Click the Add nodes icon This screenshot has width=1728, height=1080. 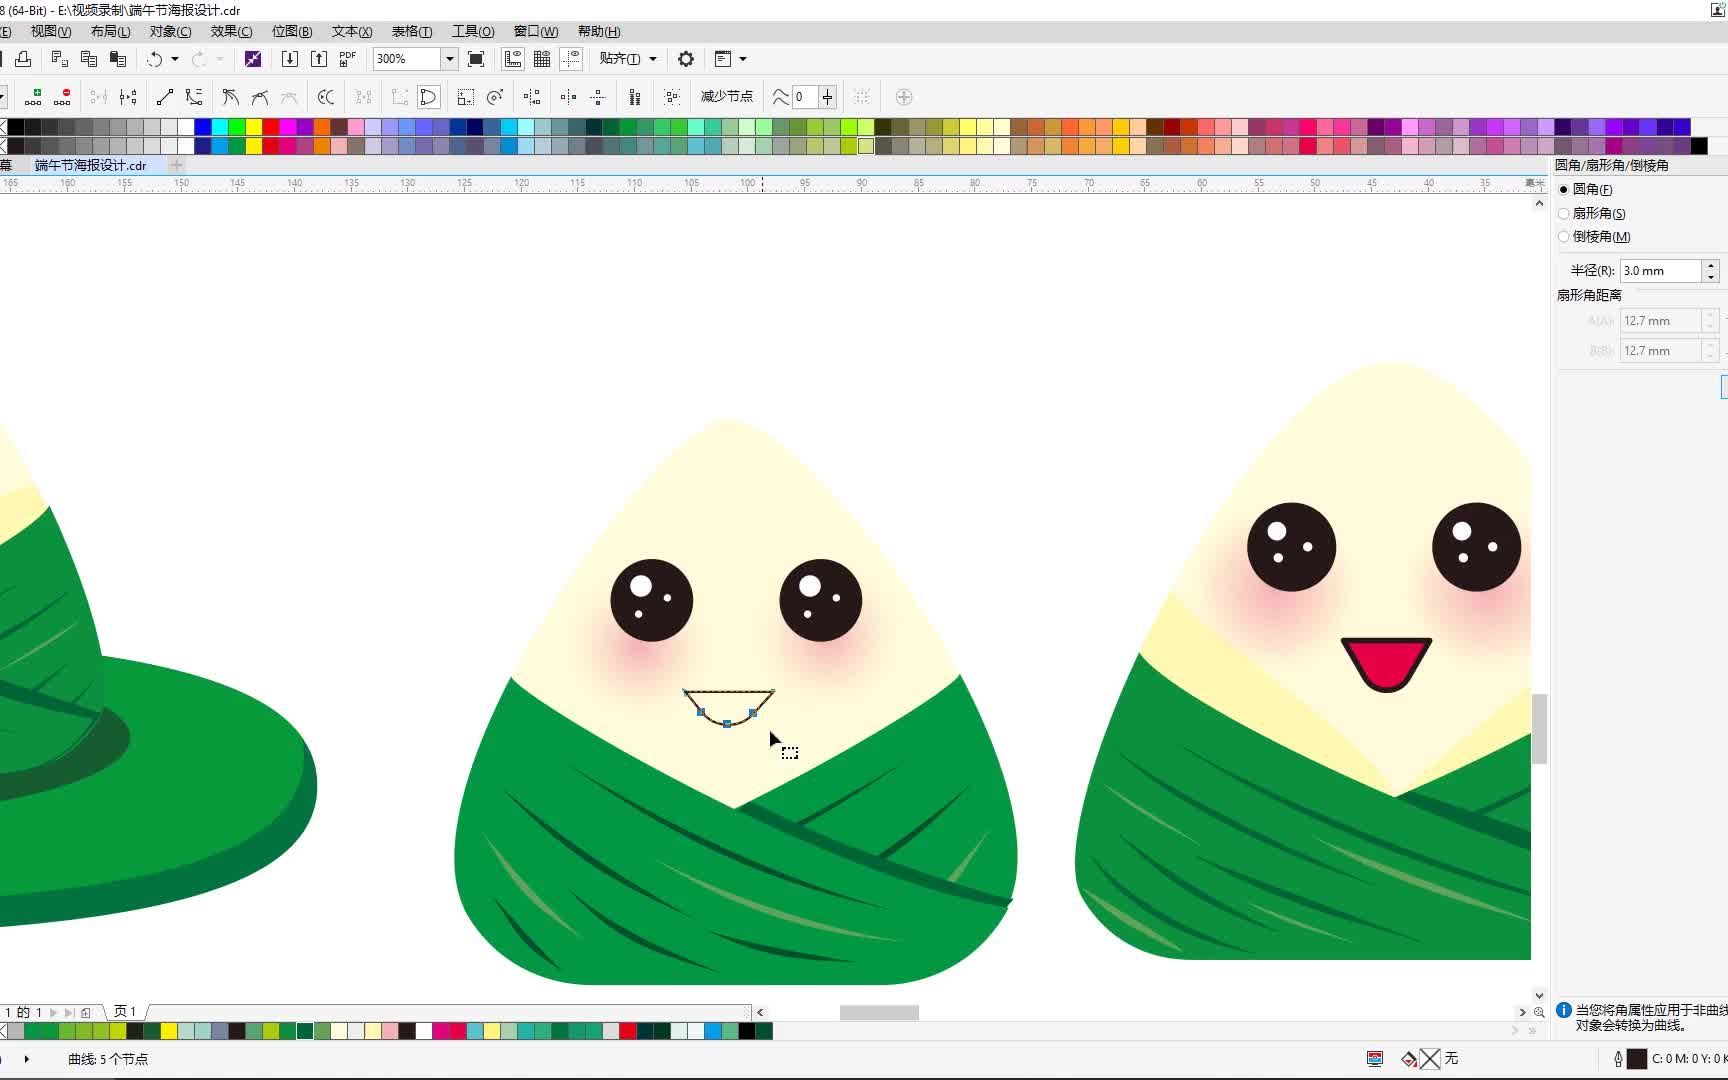pos(33,97)
